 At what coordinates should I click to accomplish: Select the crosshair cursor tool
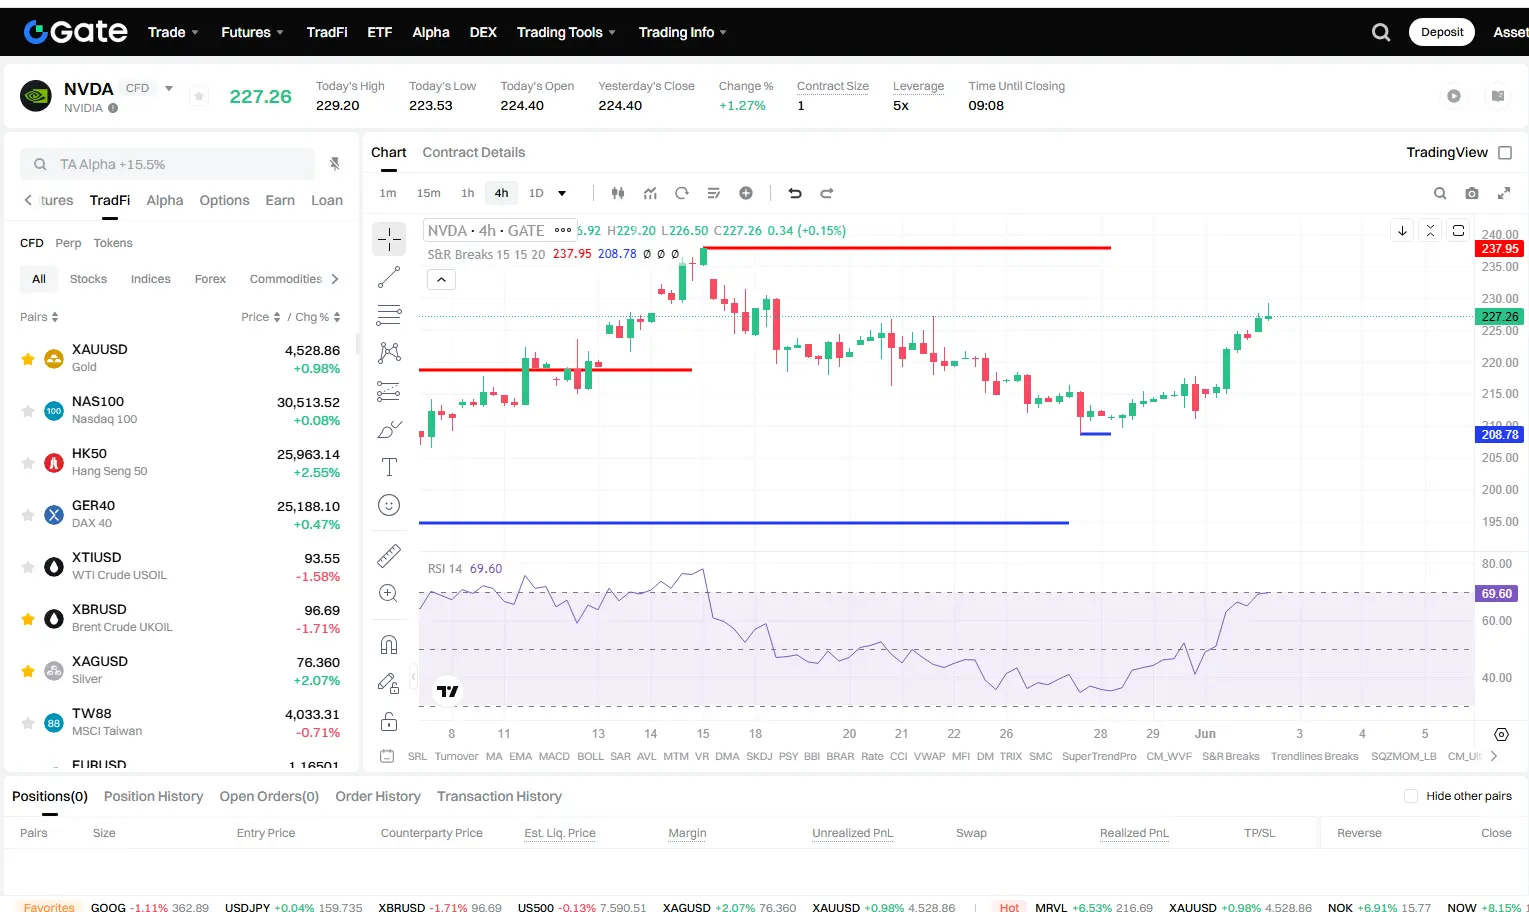[389, 239]
